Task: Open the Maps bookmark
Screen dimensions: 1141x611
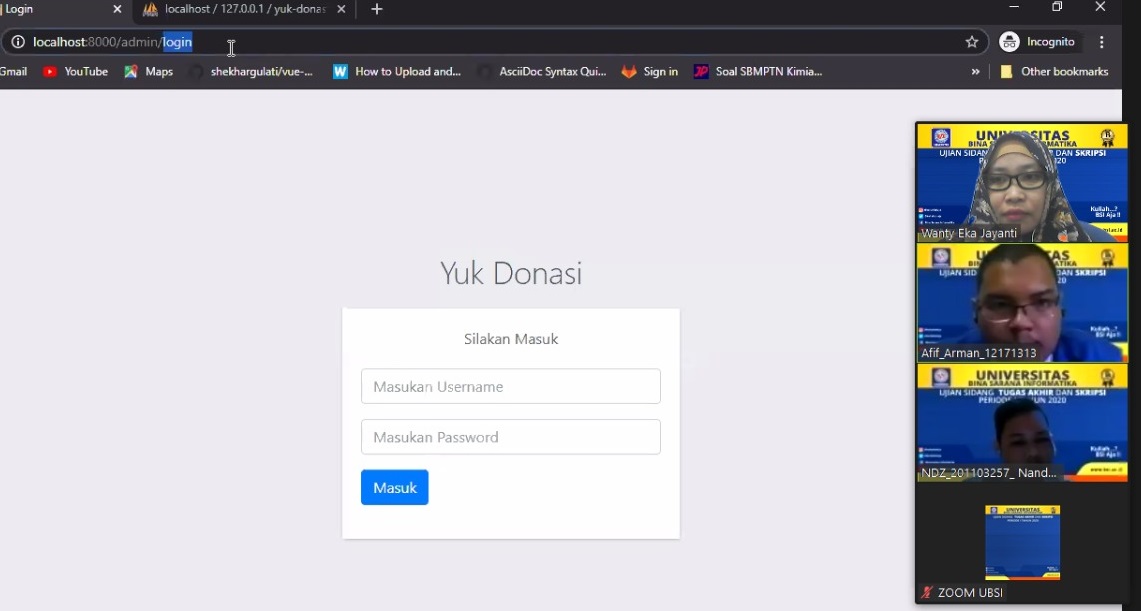Action: (x=149, y=71)
